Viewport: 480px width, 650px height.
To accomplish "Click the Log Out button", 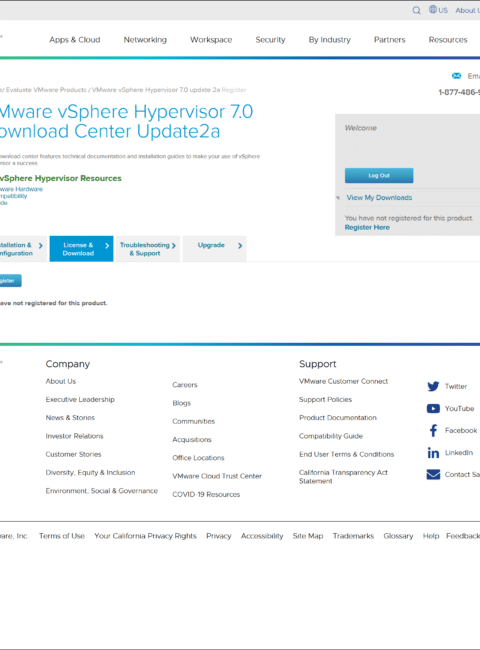I will point(379,175).
